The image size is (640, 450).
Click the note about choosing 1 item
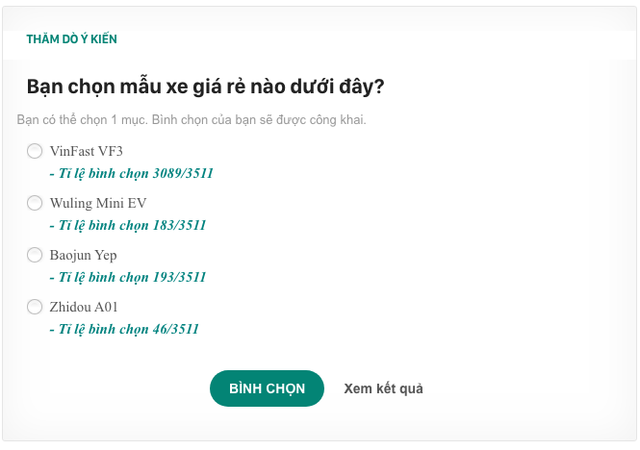tap(191, 120)
